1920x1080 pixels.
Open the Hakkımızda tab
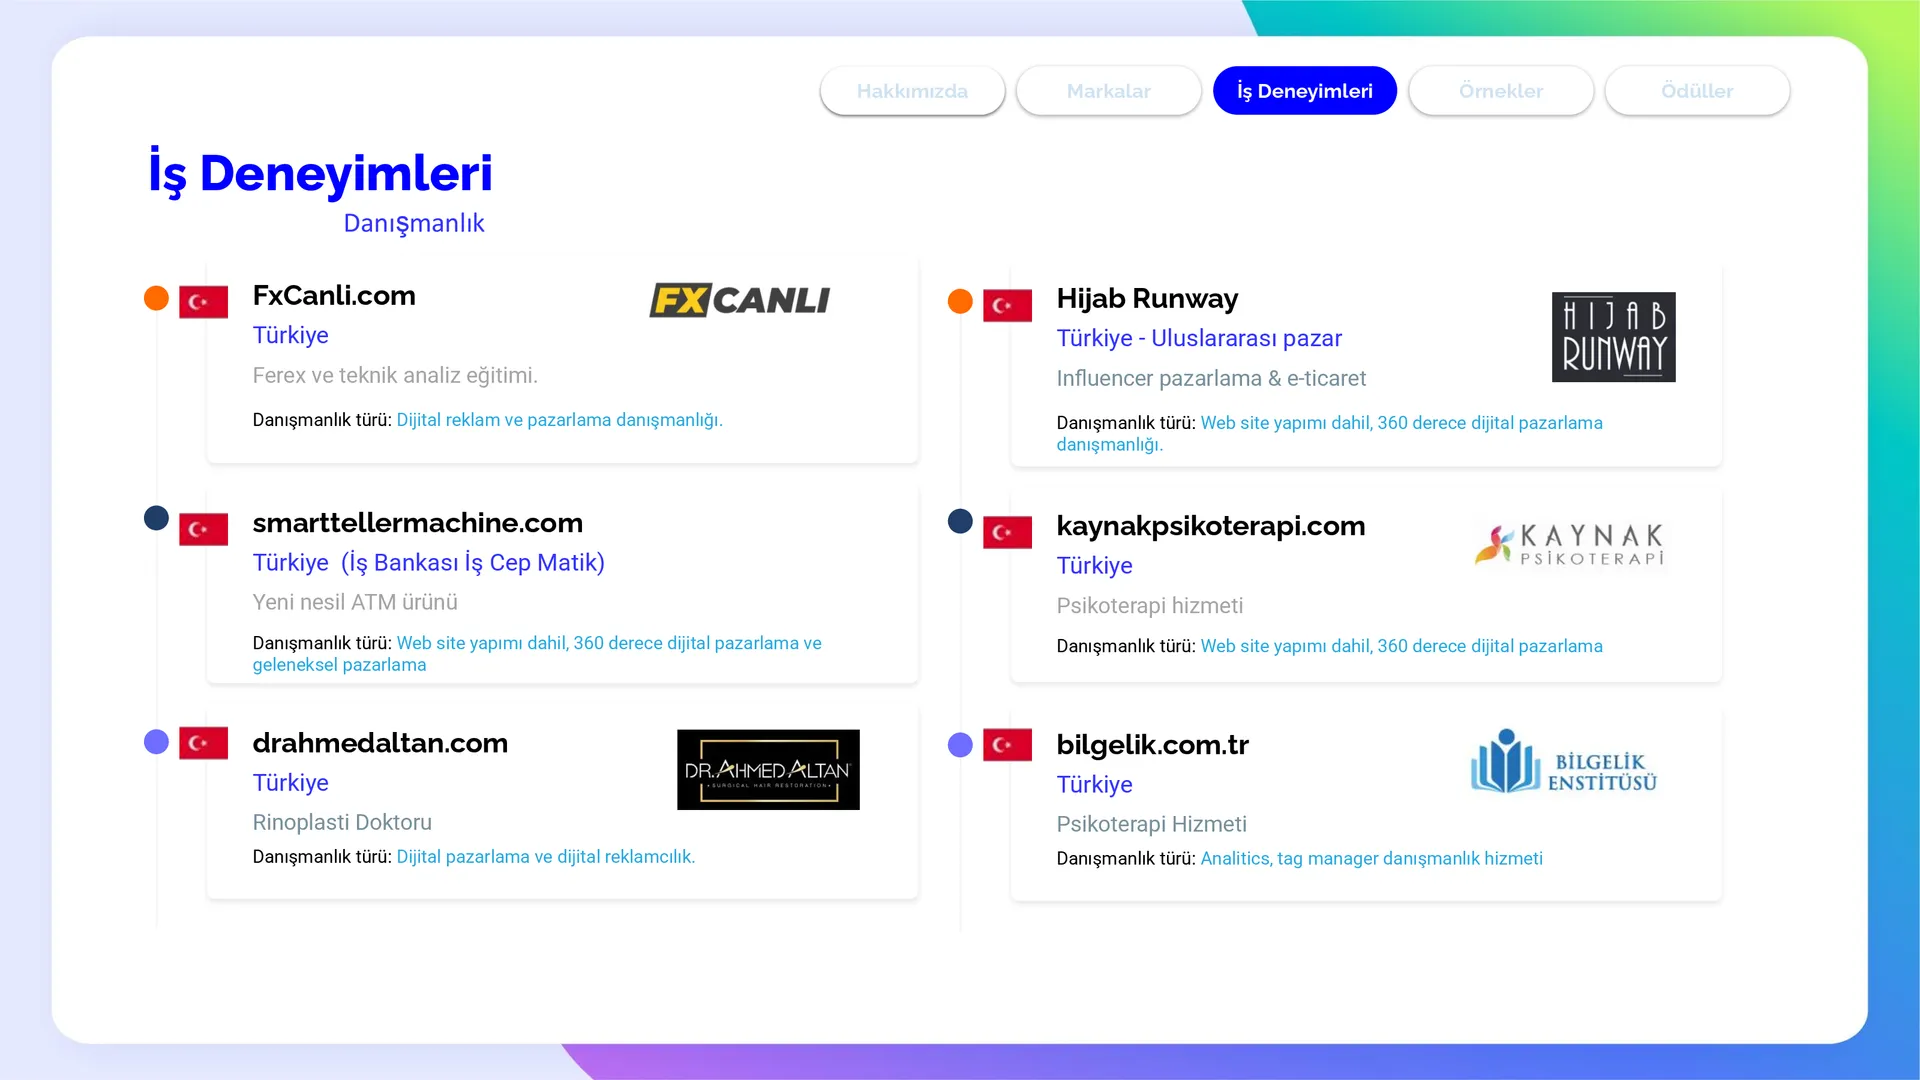[x=912, y=91]
